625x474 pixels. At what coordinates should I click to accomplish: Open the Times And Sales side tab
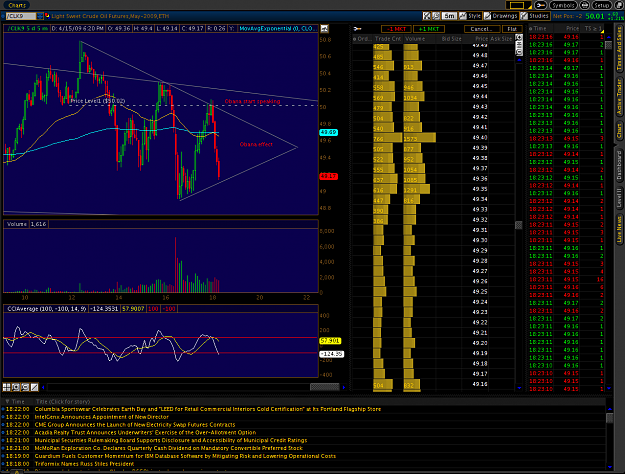click(x=619, y=49)
